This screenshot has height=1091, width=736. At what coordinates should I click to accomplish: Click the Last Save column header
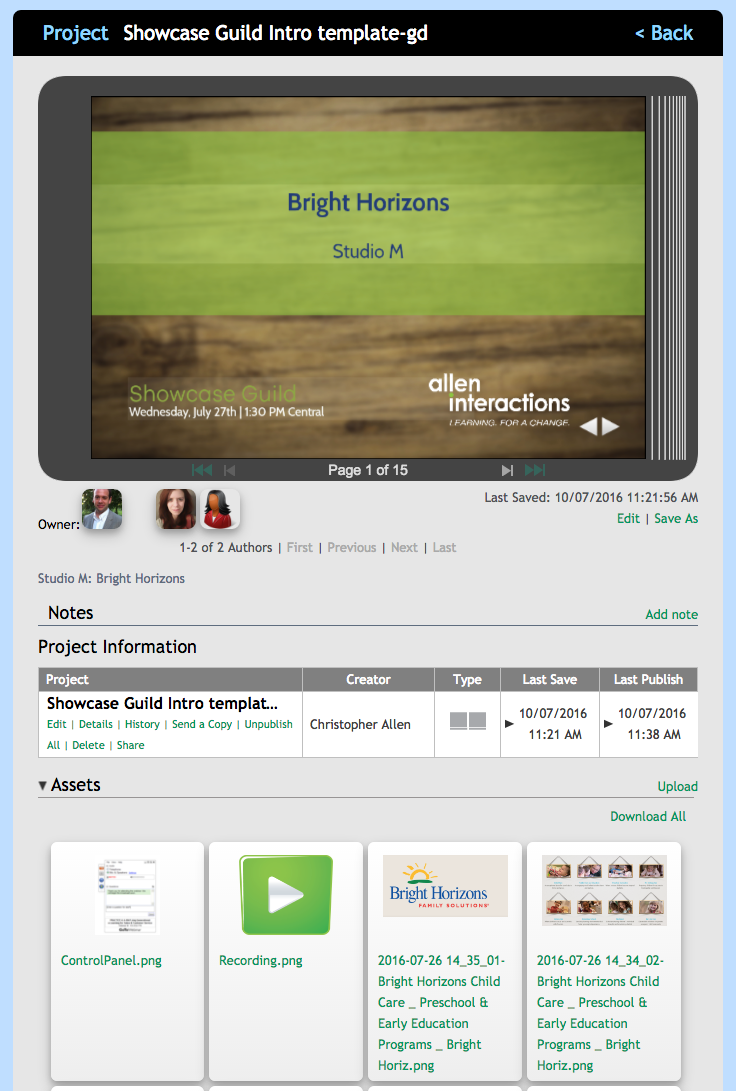pyautogui.click(x=550, y=680)
